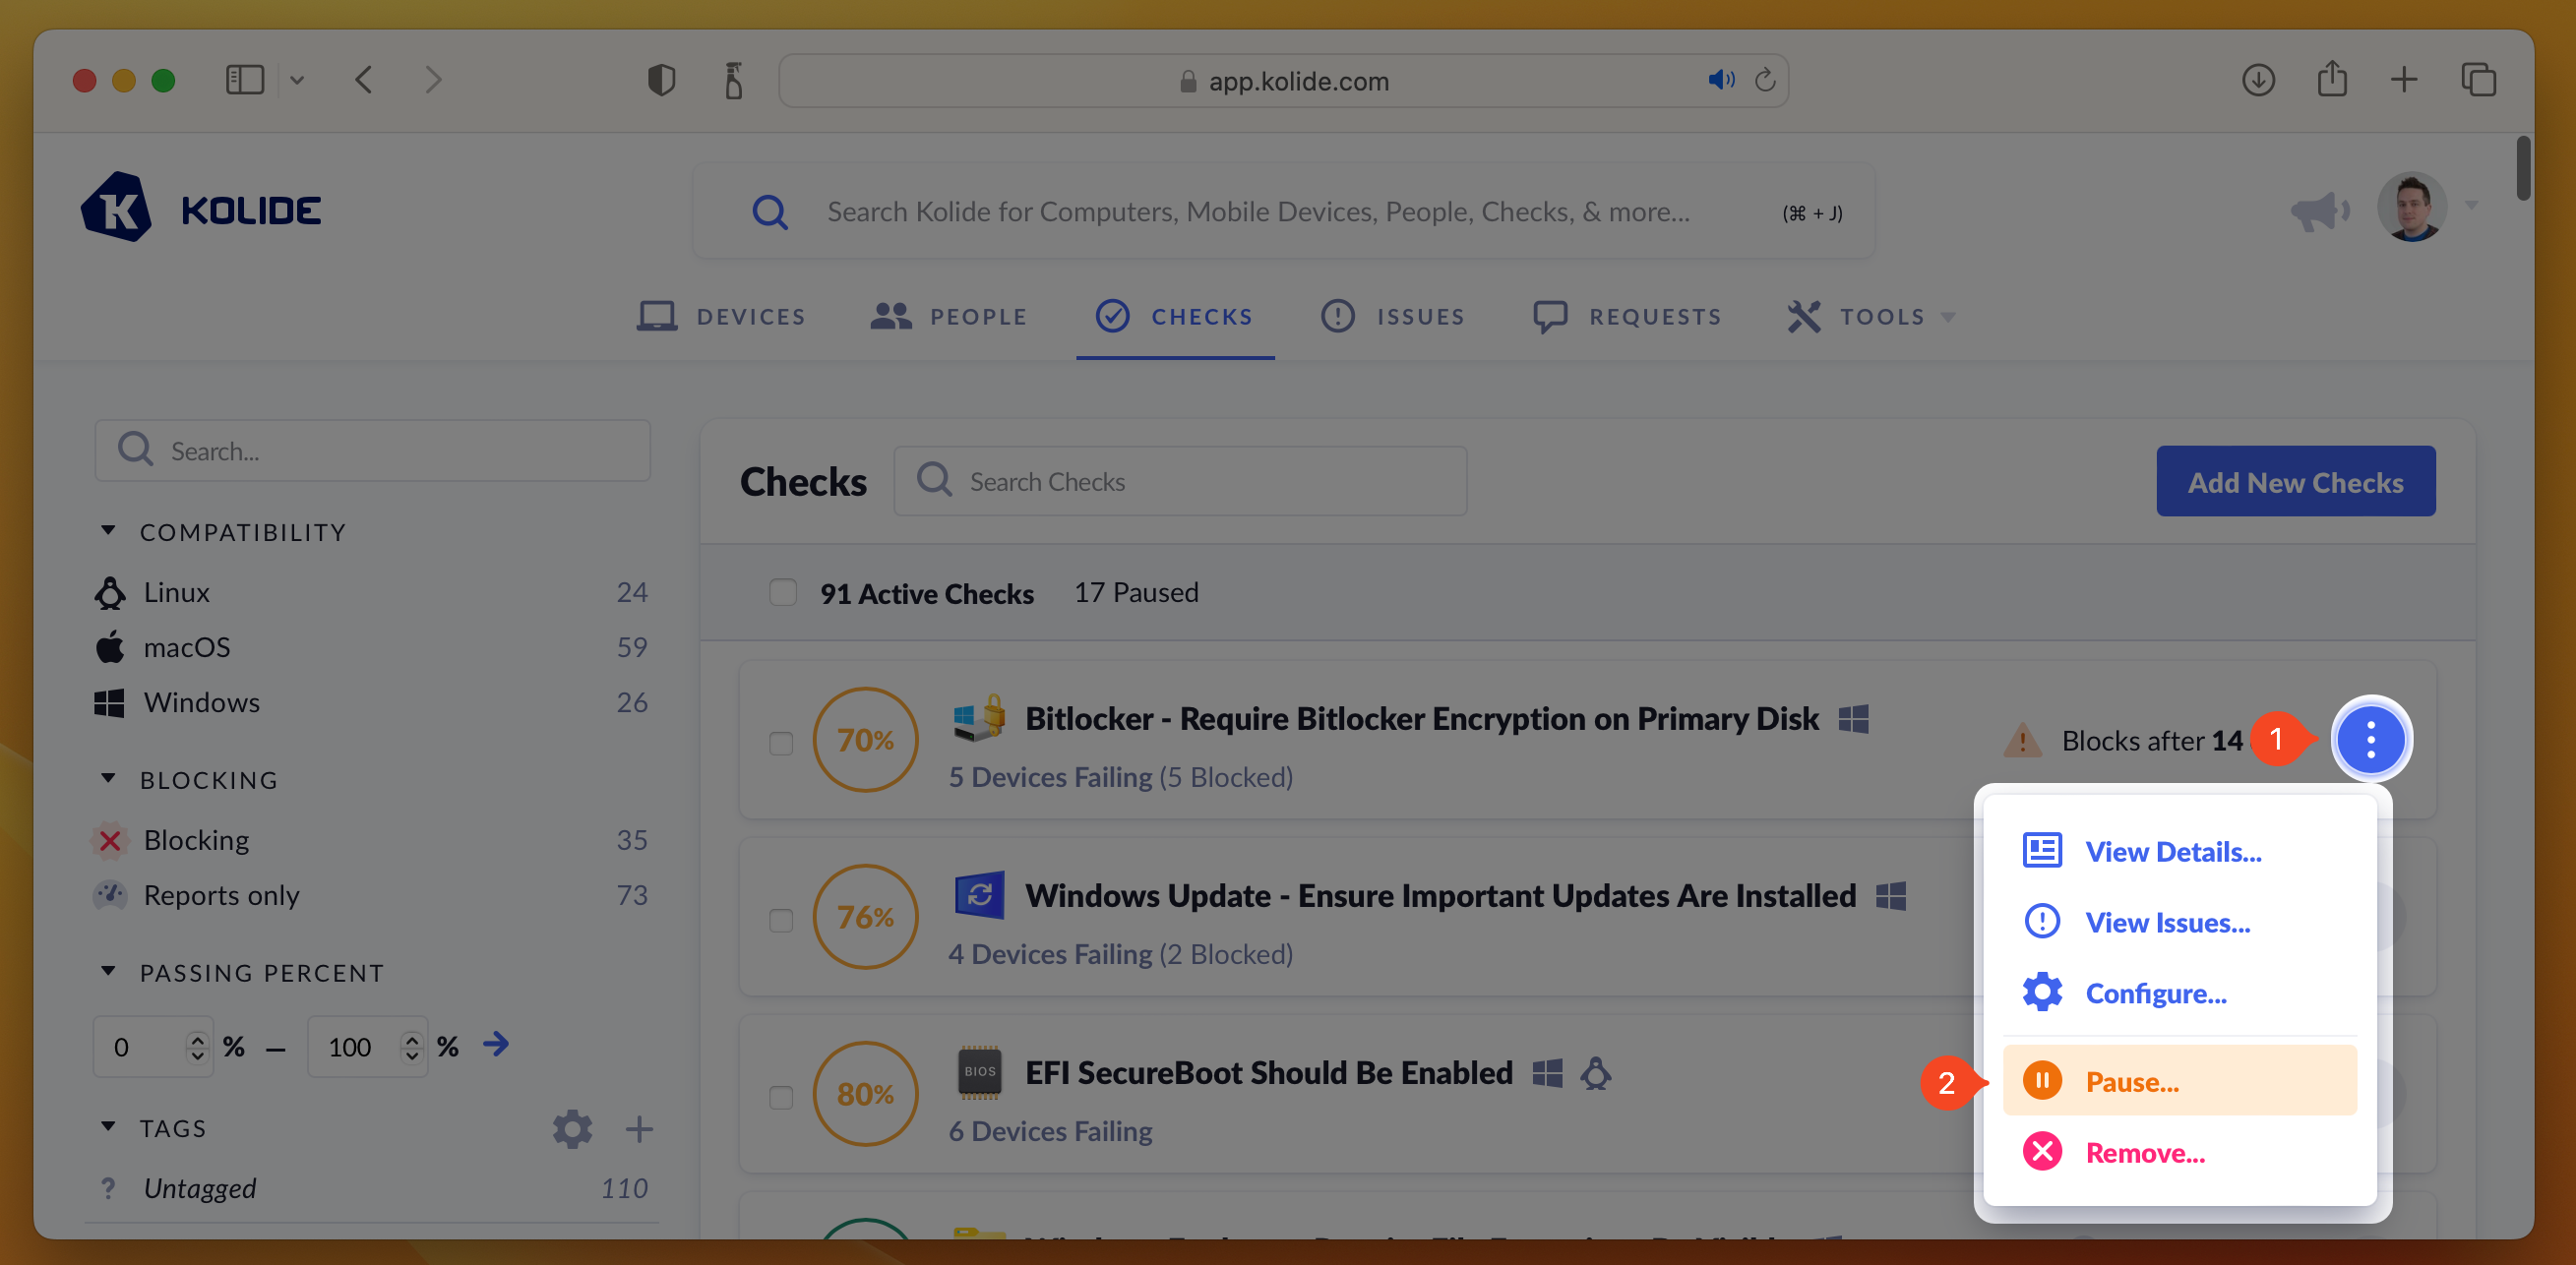Open Safari share icon
This screenshot has width=2576, height=1265.
point(2331,80)
